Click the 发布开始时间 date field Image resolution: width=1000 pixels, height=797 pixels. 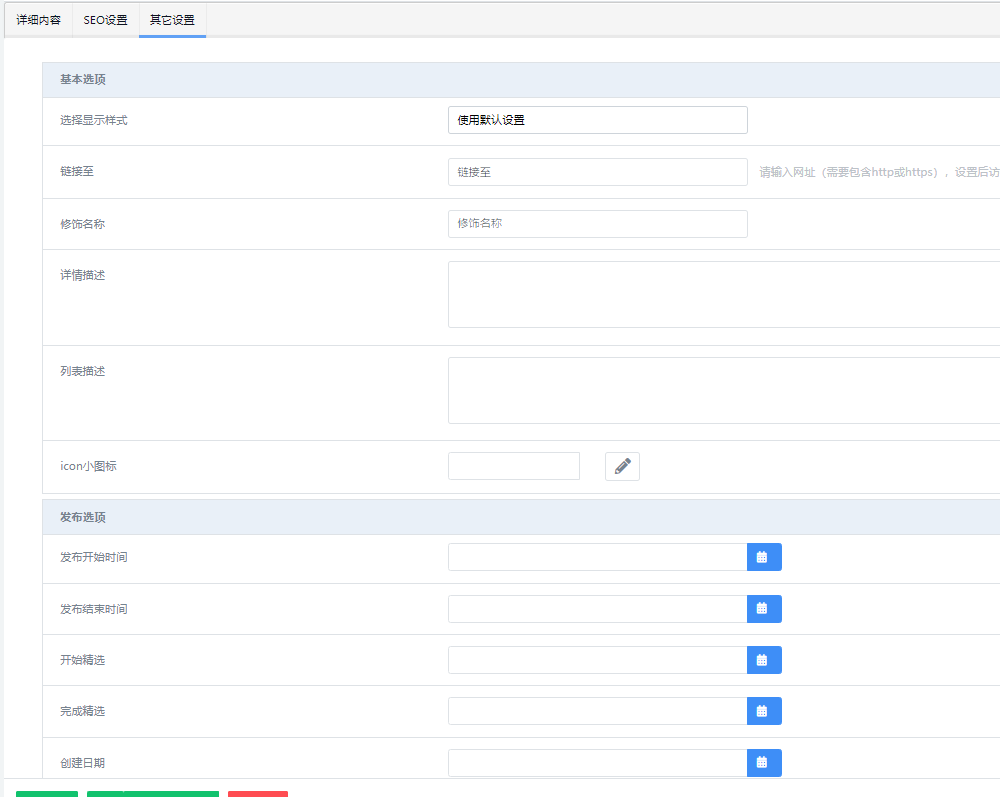[597, 557]
